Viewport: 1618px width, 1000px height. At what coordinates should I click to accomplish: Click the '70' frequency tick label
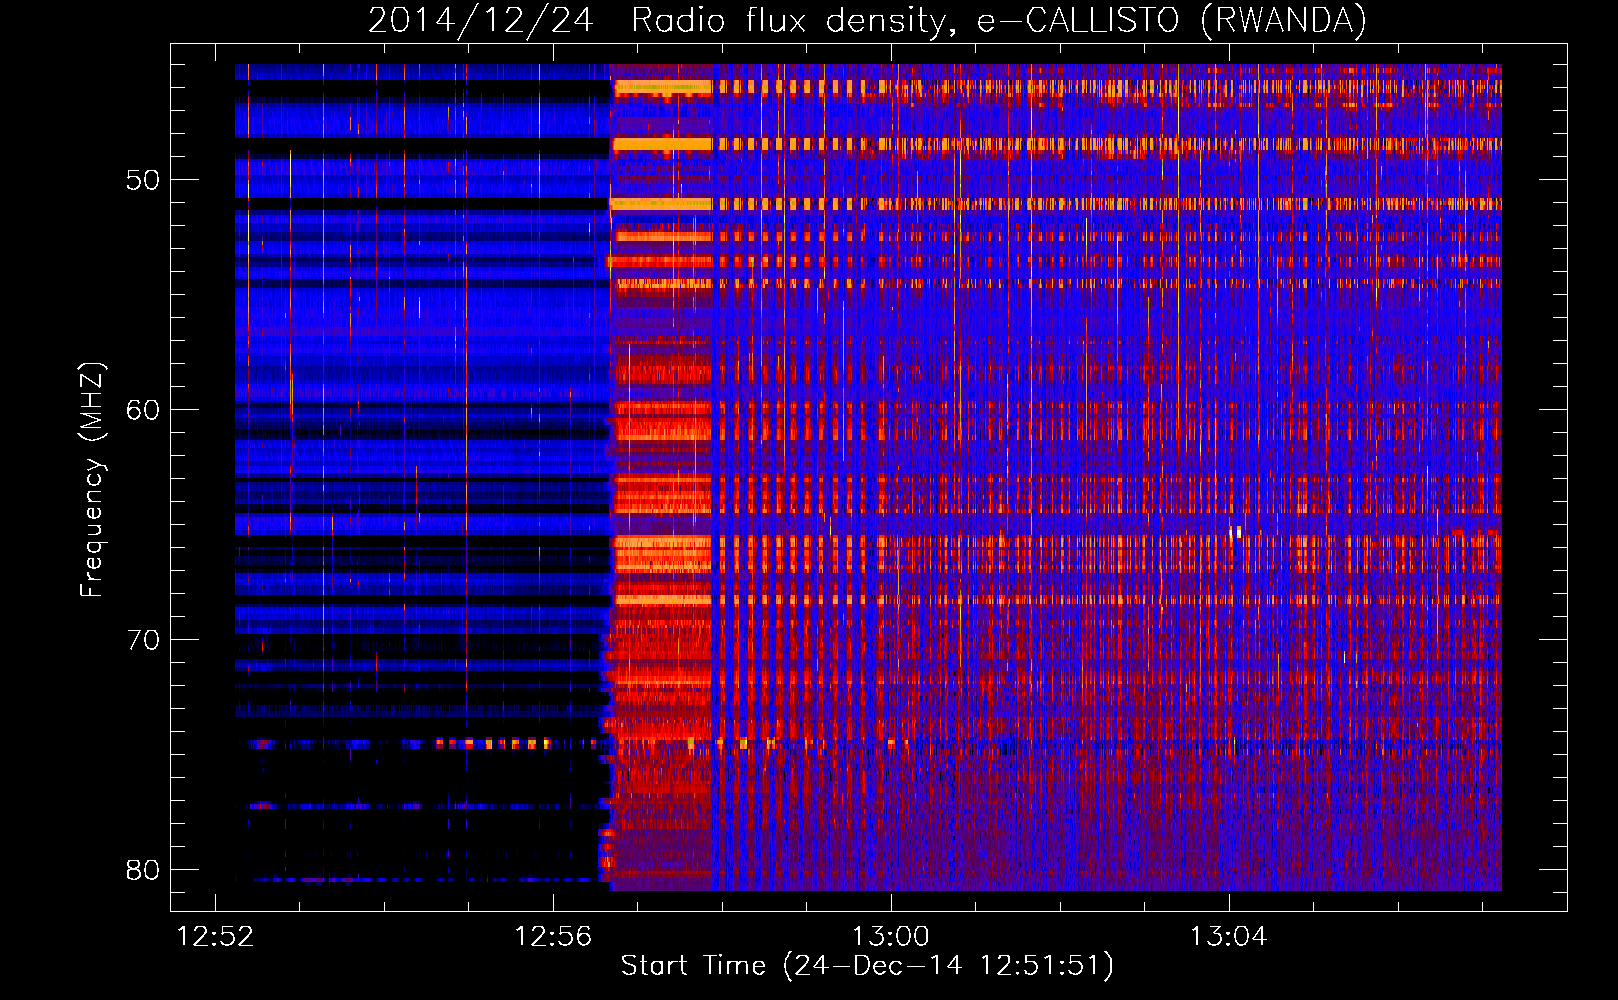(x=143, y=640)
